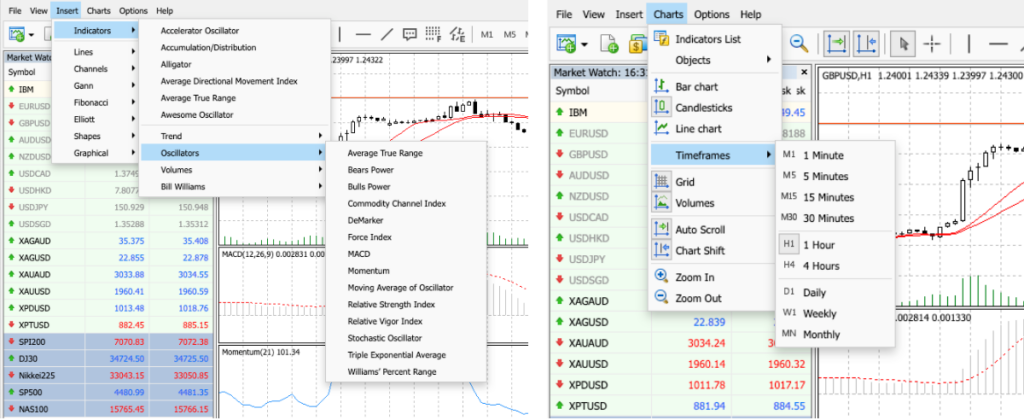Toggle Grid in the Charts menu

pyautogui.click(x=684, y=182)
